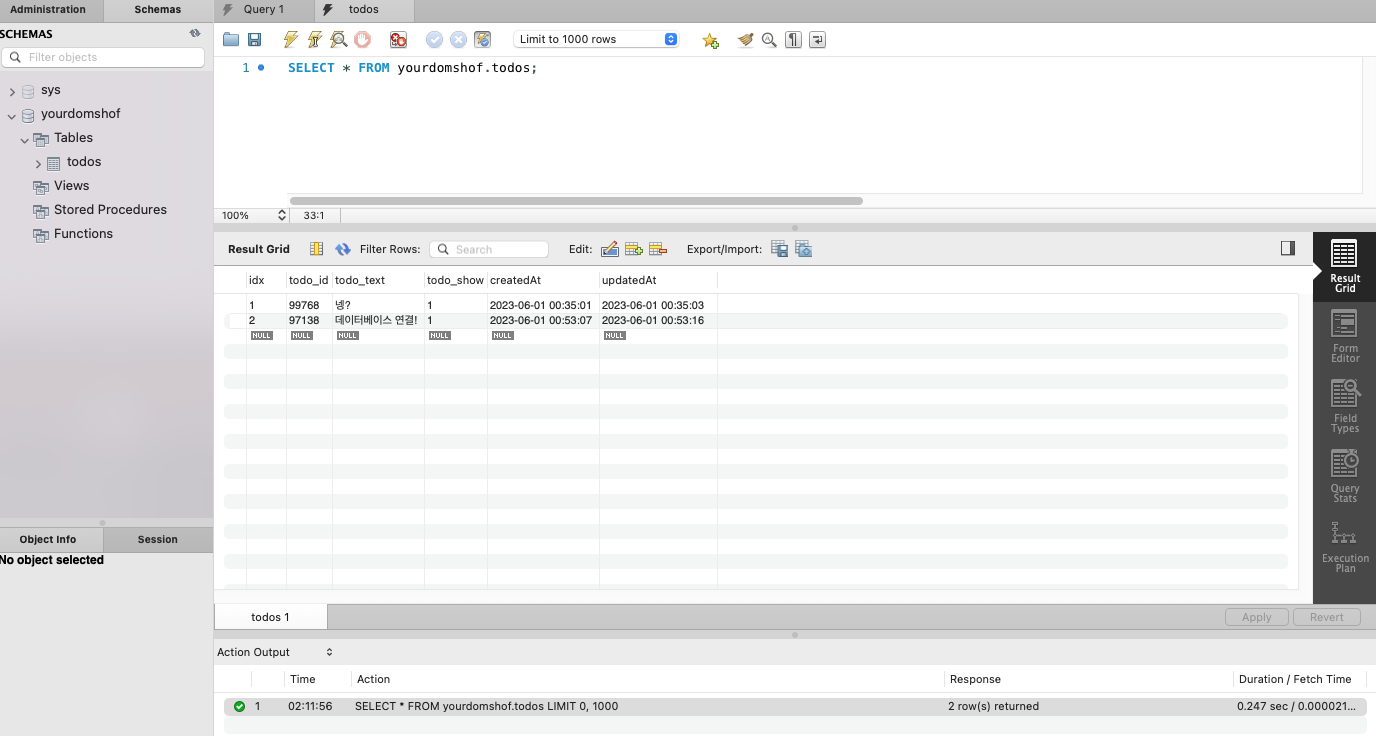Sort by the todo_id column header

point(309,280)
